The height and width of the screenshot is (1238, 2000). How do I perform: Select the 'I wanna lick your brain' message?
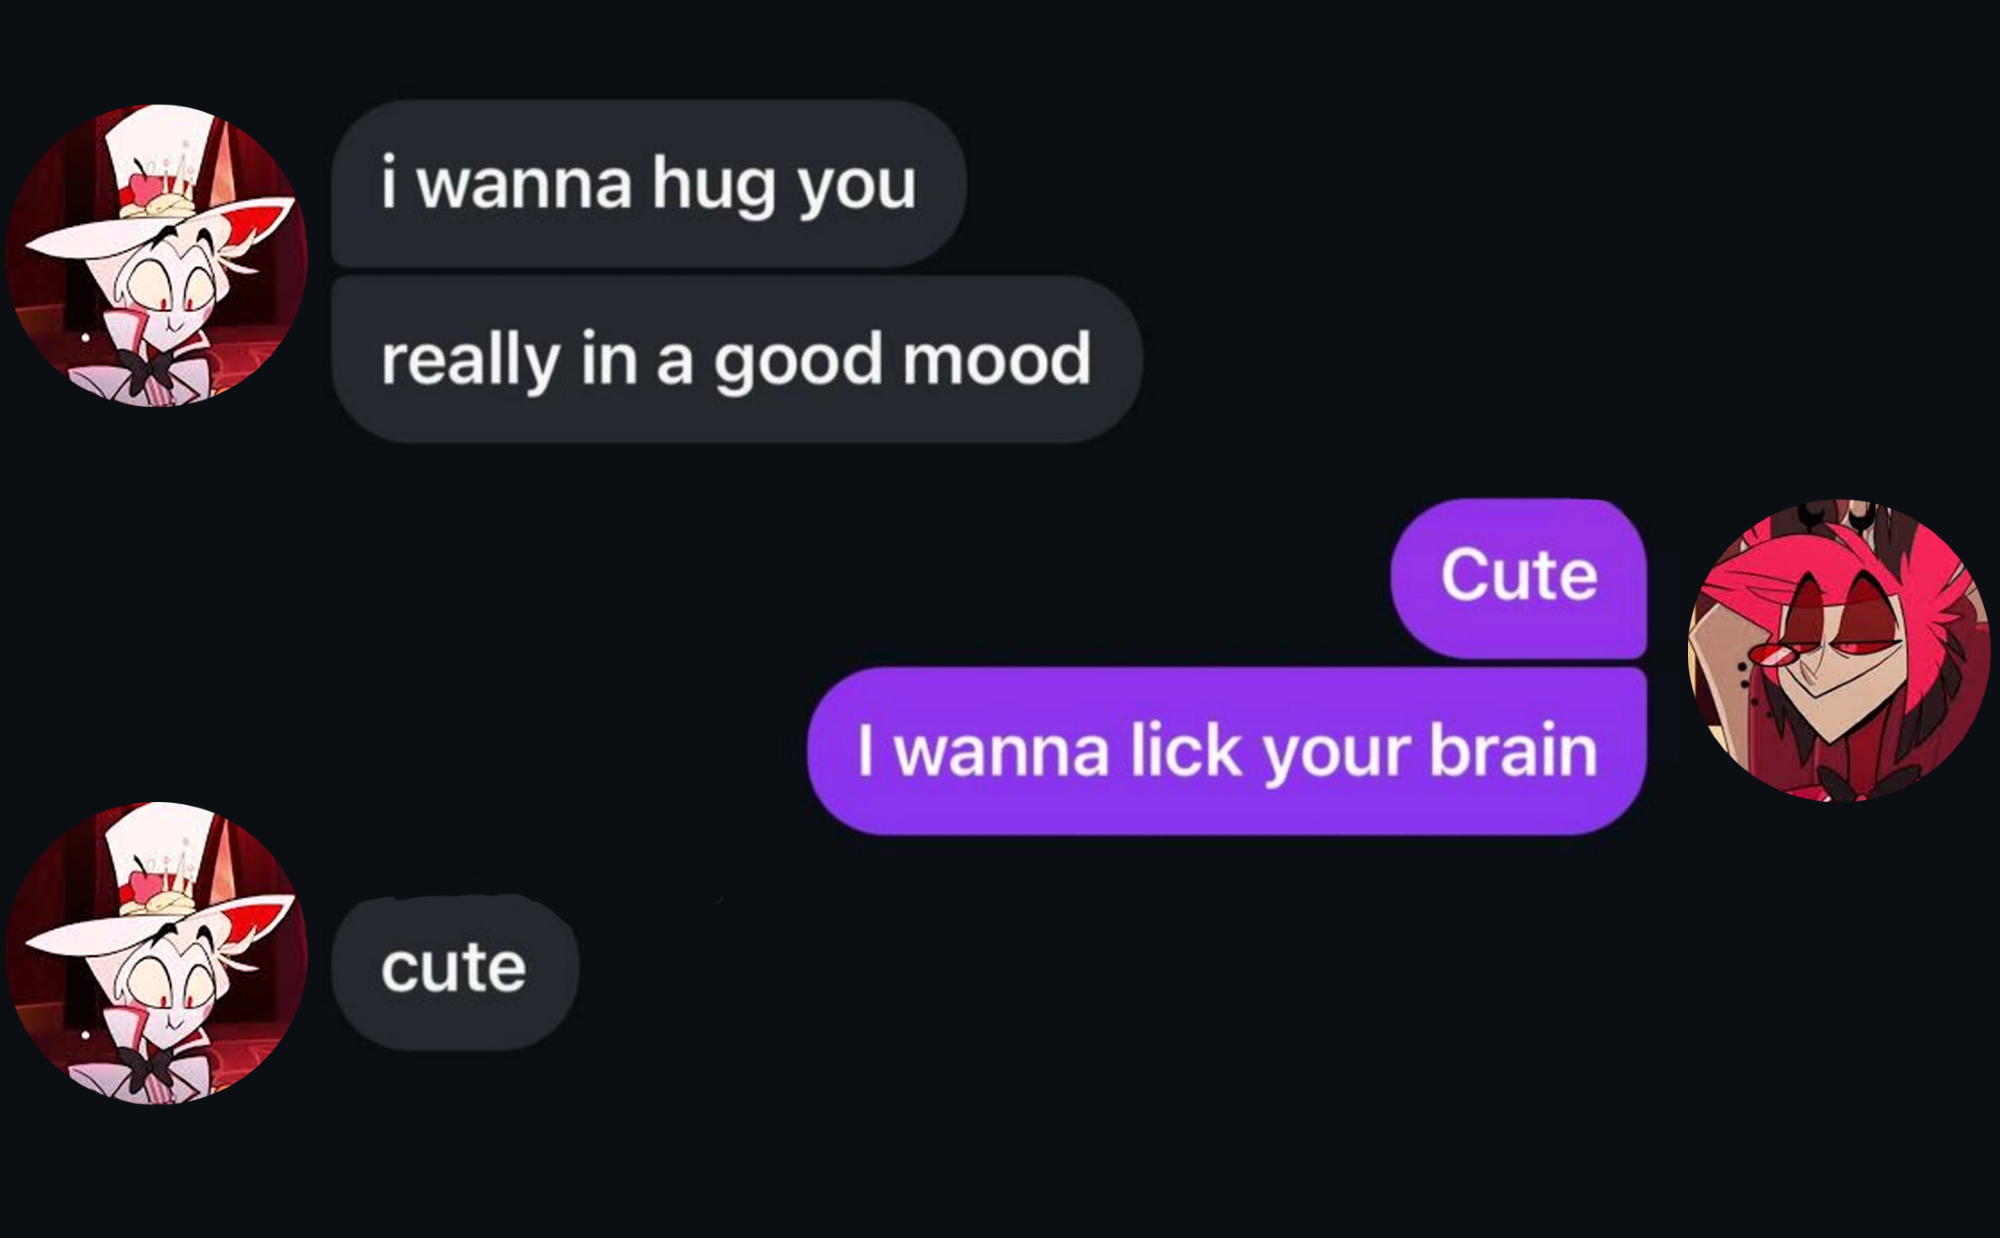(x=1227, y=750)
